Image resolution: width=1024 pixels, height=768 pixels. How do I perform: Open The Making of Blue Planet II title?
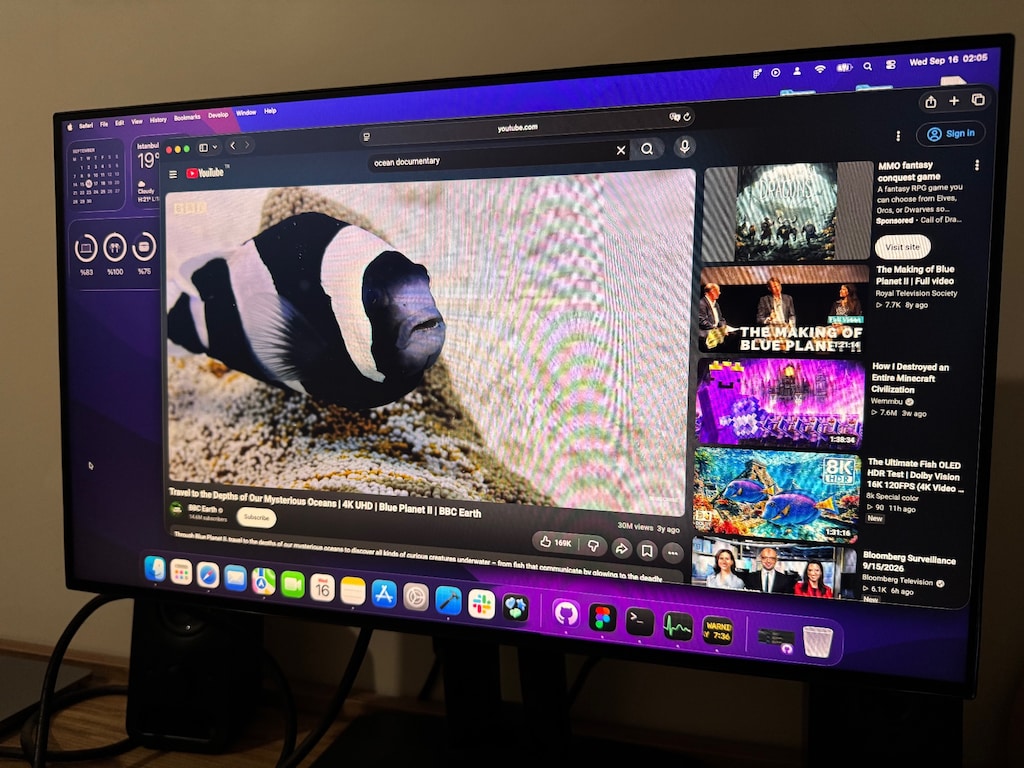click(915, 275)
